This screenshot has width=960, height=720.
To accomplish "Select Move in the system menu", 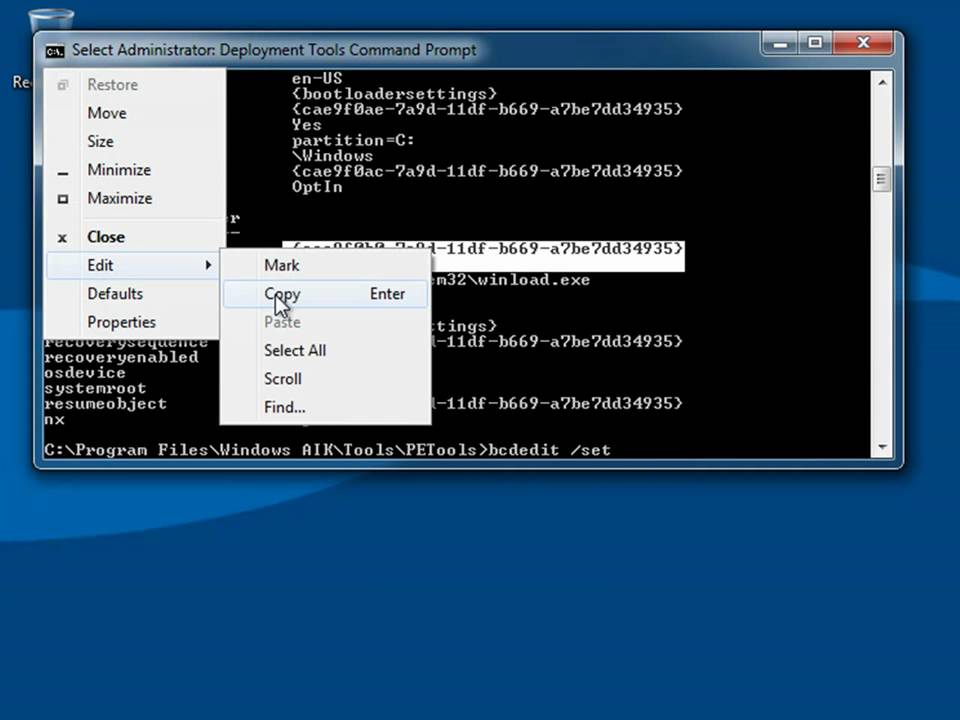I will point(135,113).
